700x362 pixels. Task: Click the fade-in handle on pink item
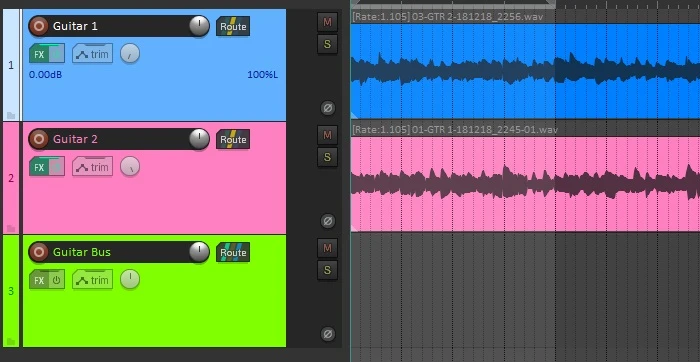coord(354,228)
